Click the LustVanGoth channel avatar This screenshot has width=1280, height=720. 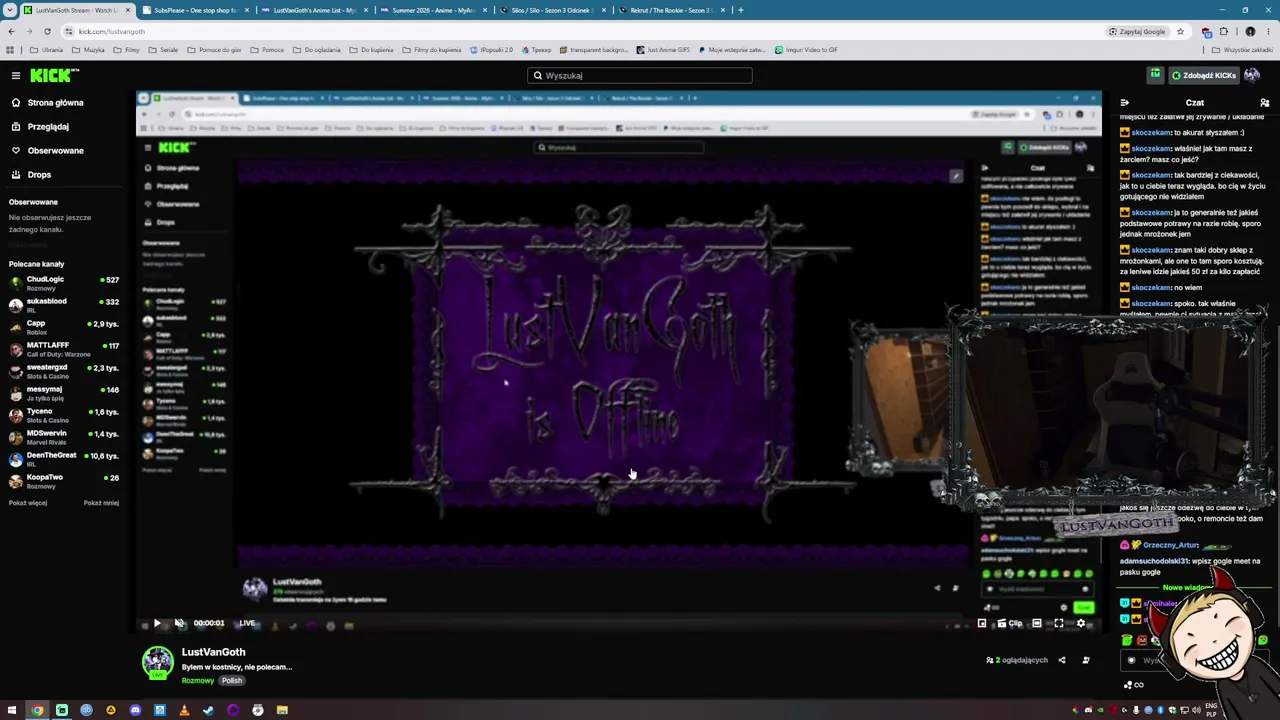tap(157, 662)
